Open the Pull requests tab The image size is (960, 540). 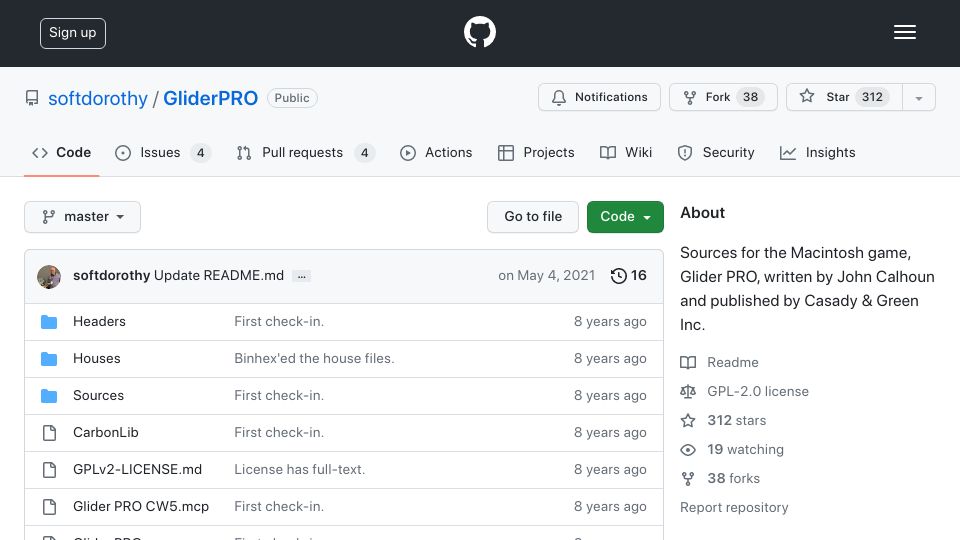pyautogui.click(x=306, y=152)
